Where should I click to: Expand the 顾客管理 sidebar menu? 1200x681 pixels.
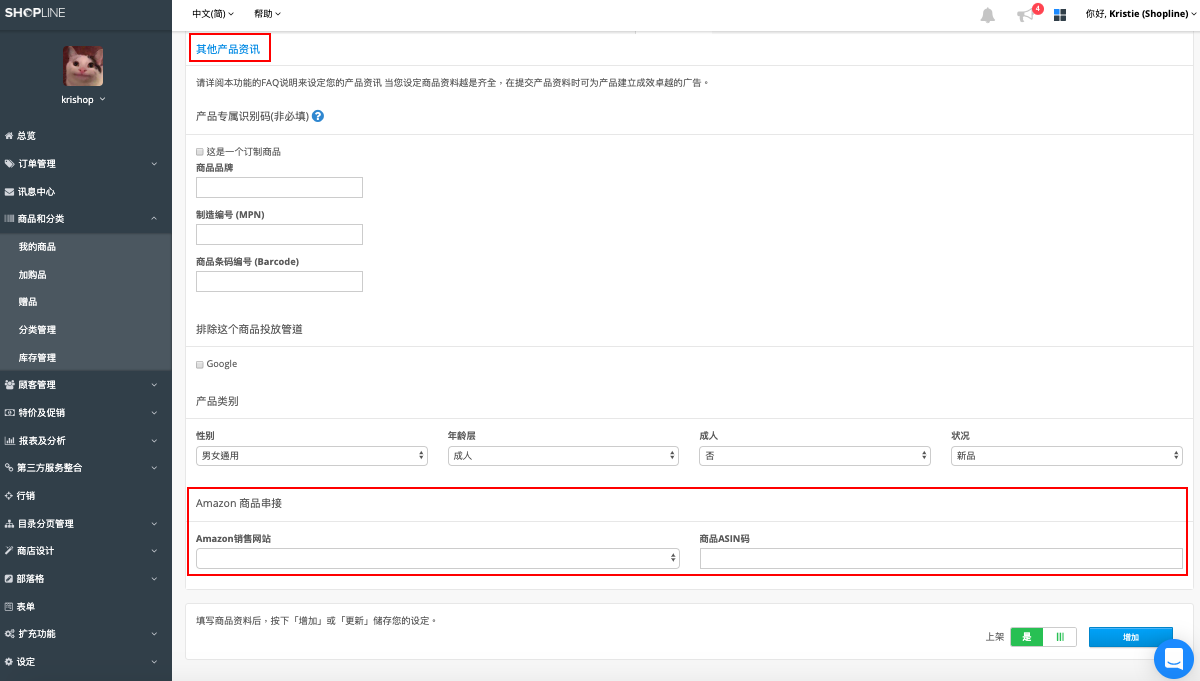pyautogui.click(x=154, y=384)
